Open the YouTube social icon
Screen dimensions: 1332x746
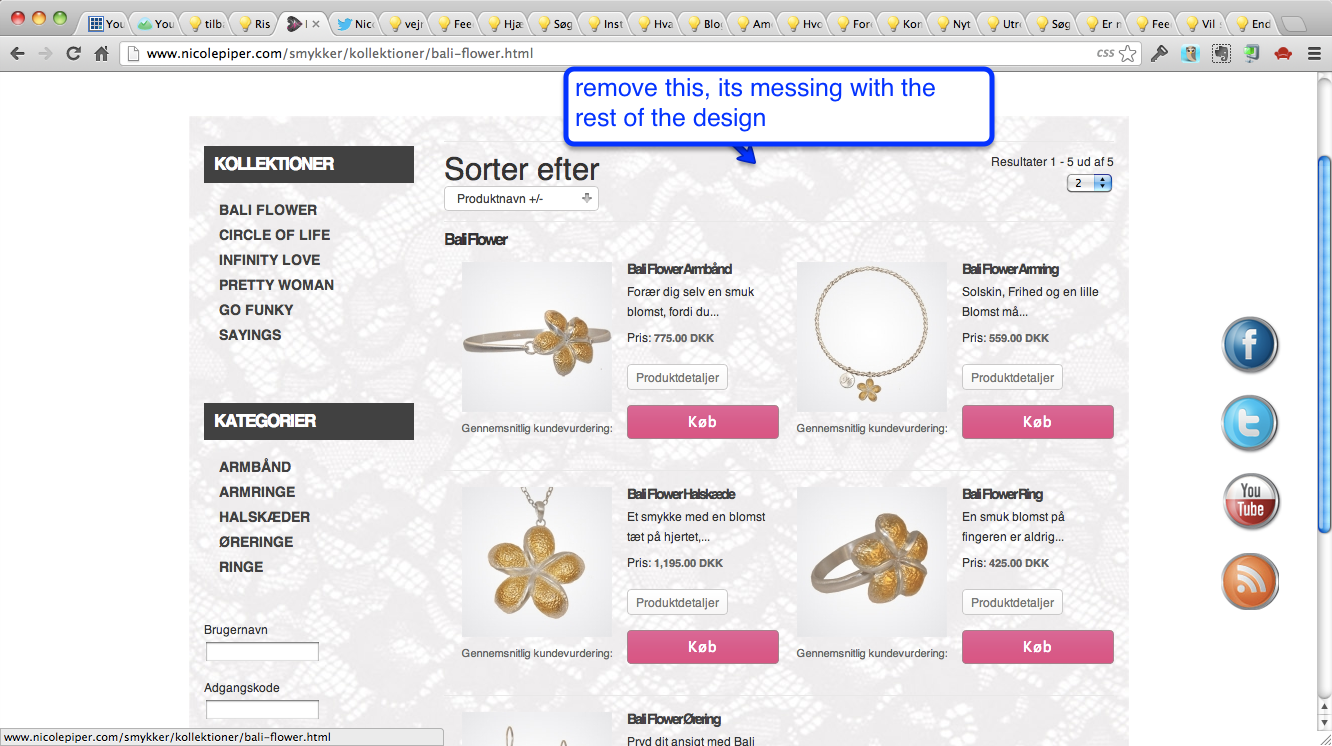click(x=1251, y=502)
